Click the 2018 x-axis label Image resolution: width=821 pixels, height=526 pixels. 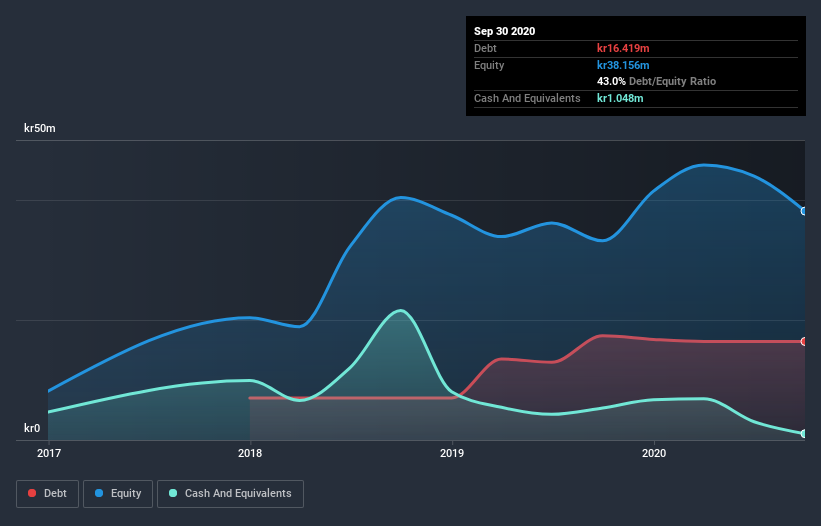pyautogui.click(x=250, y=453)
